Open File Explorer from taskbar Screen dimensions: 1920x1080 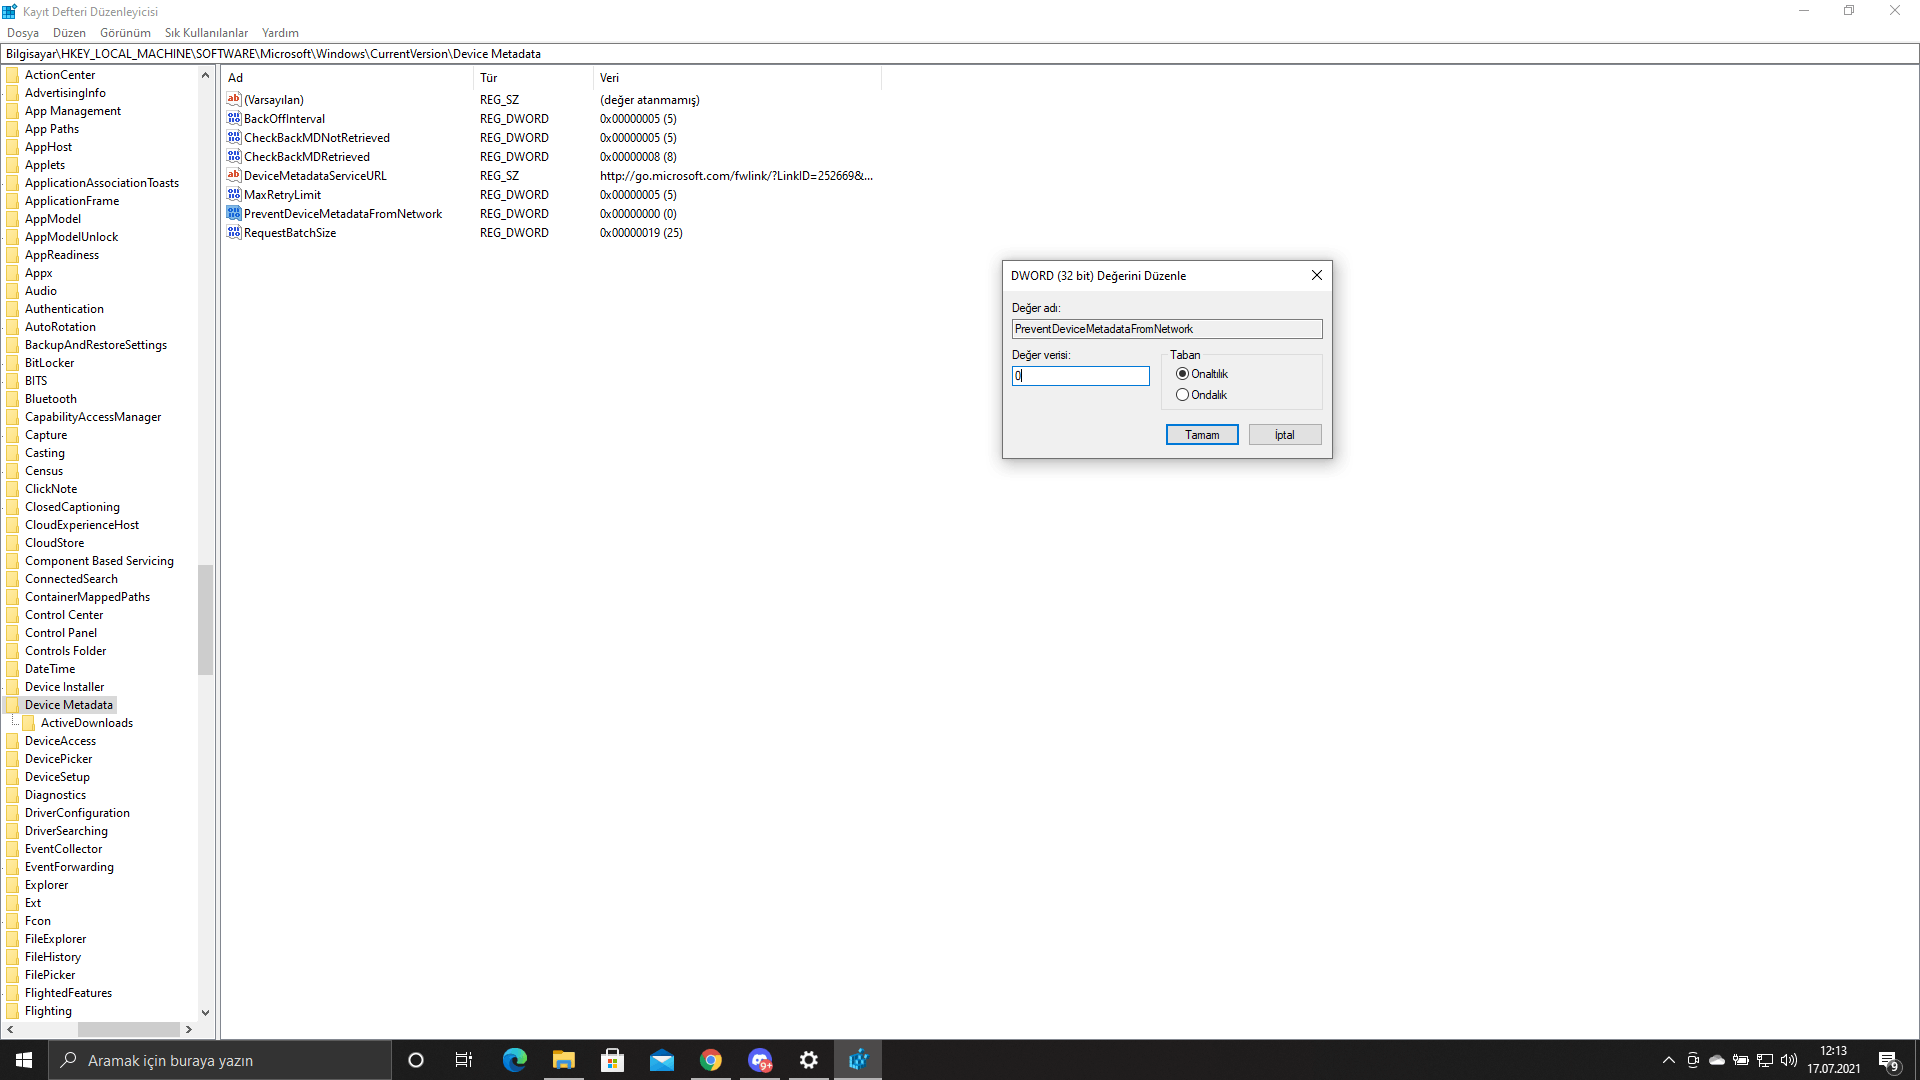tap(563, 1060)
